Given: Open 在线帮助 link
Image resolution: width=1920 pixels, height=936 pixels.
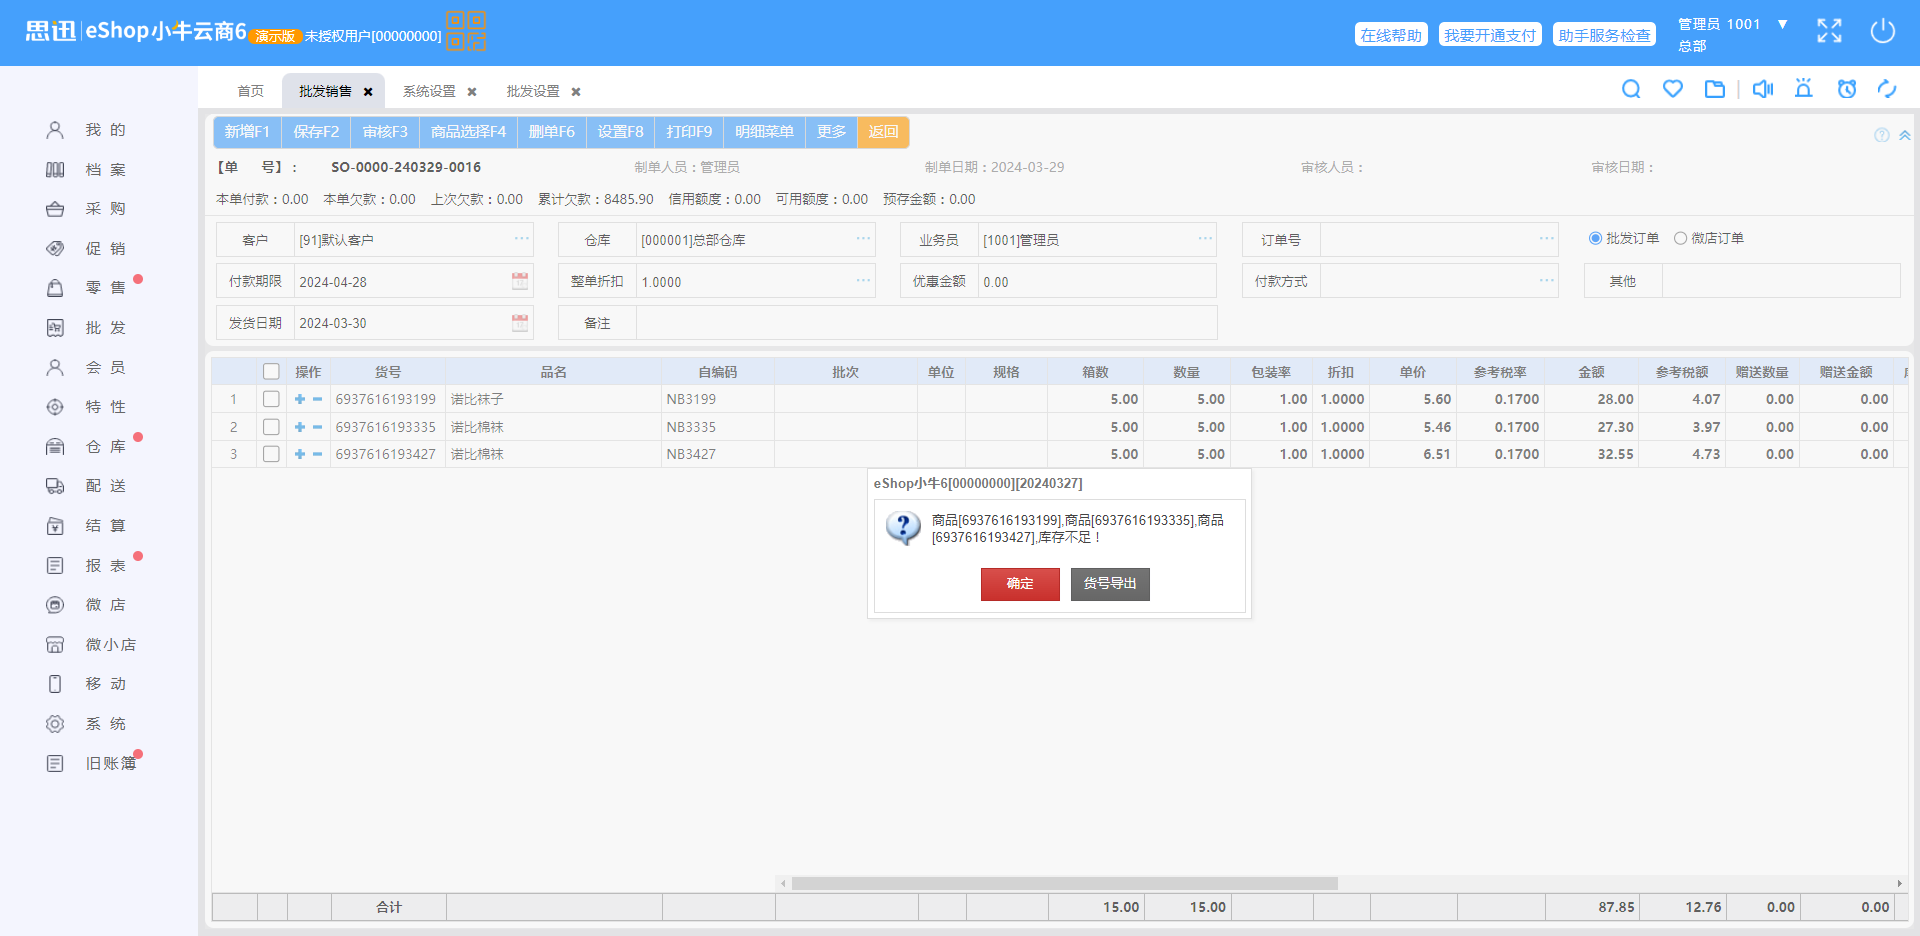Looking at the screenshot, I should point(1391,35).
